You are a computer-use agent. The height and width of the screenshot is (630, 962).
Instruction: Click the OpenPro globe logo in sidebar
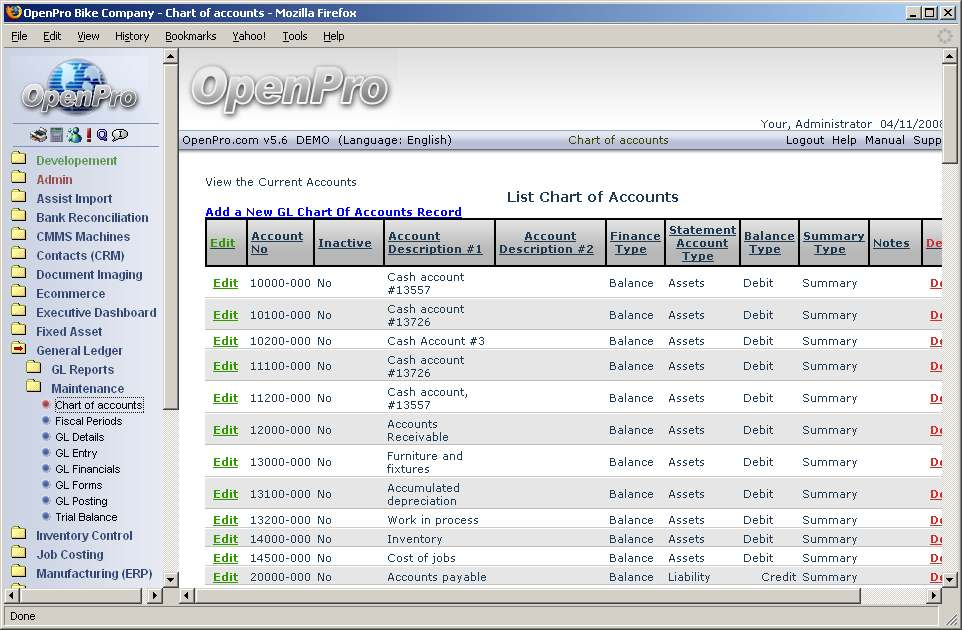click(x=79, y=87)
